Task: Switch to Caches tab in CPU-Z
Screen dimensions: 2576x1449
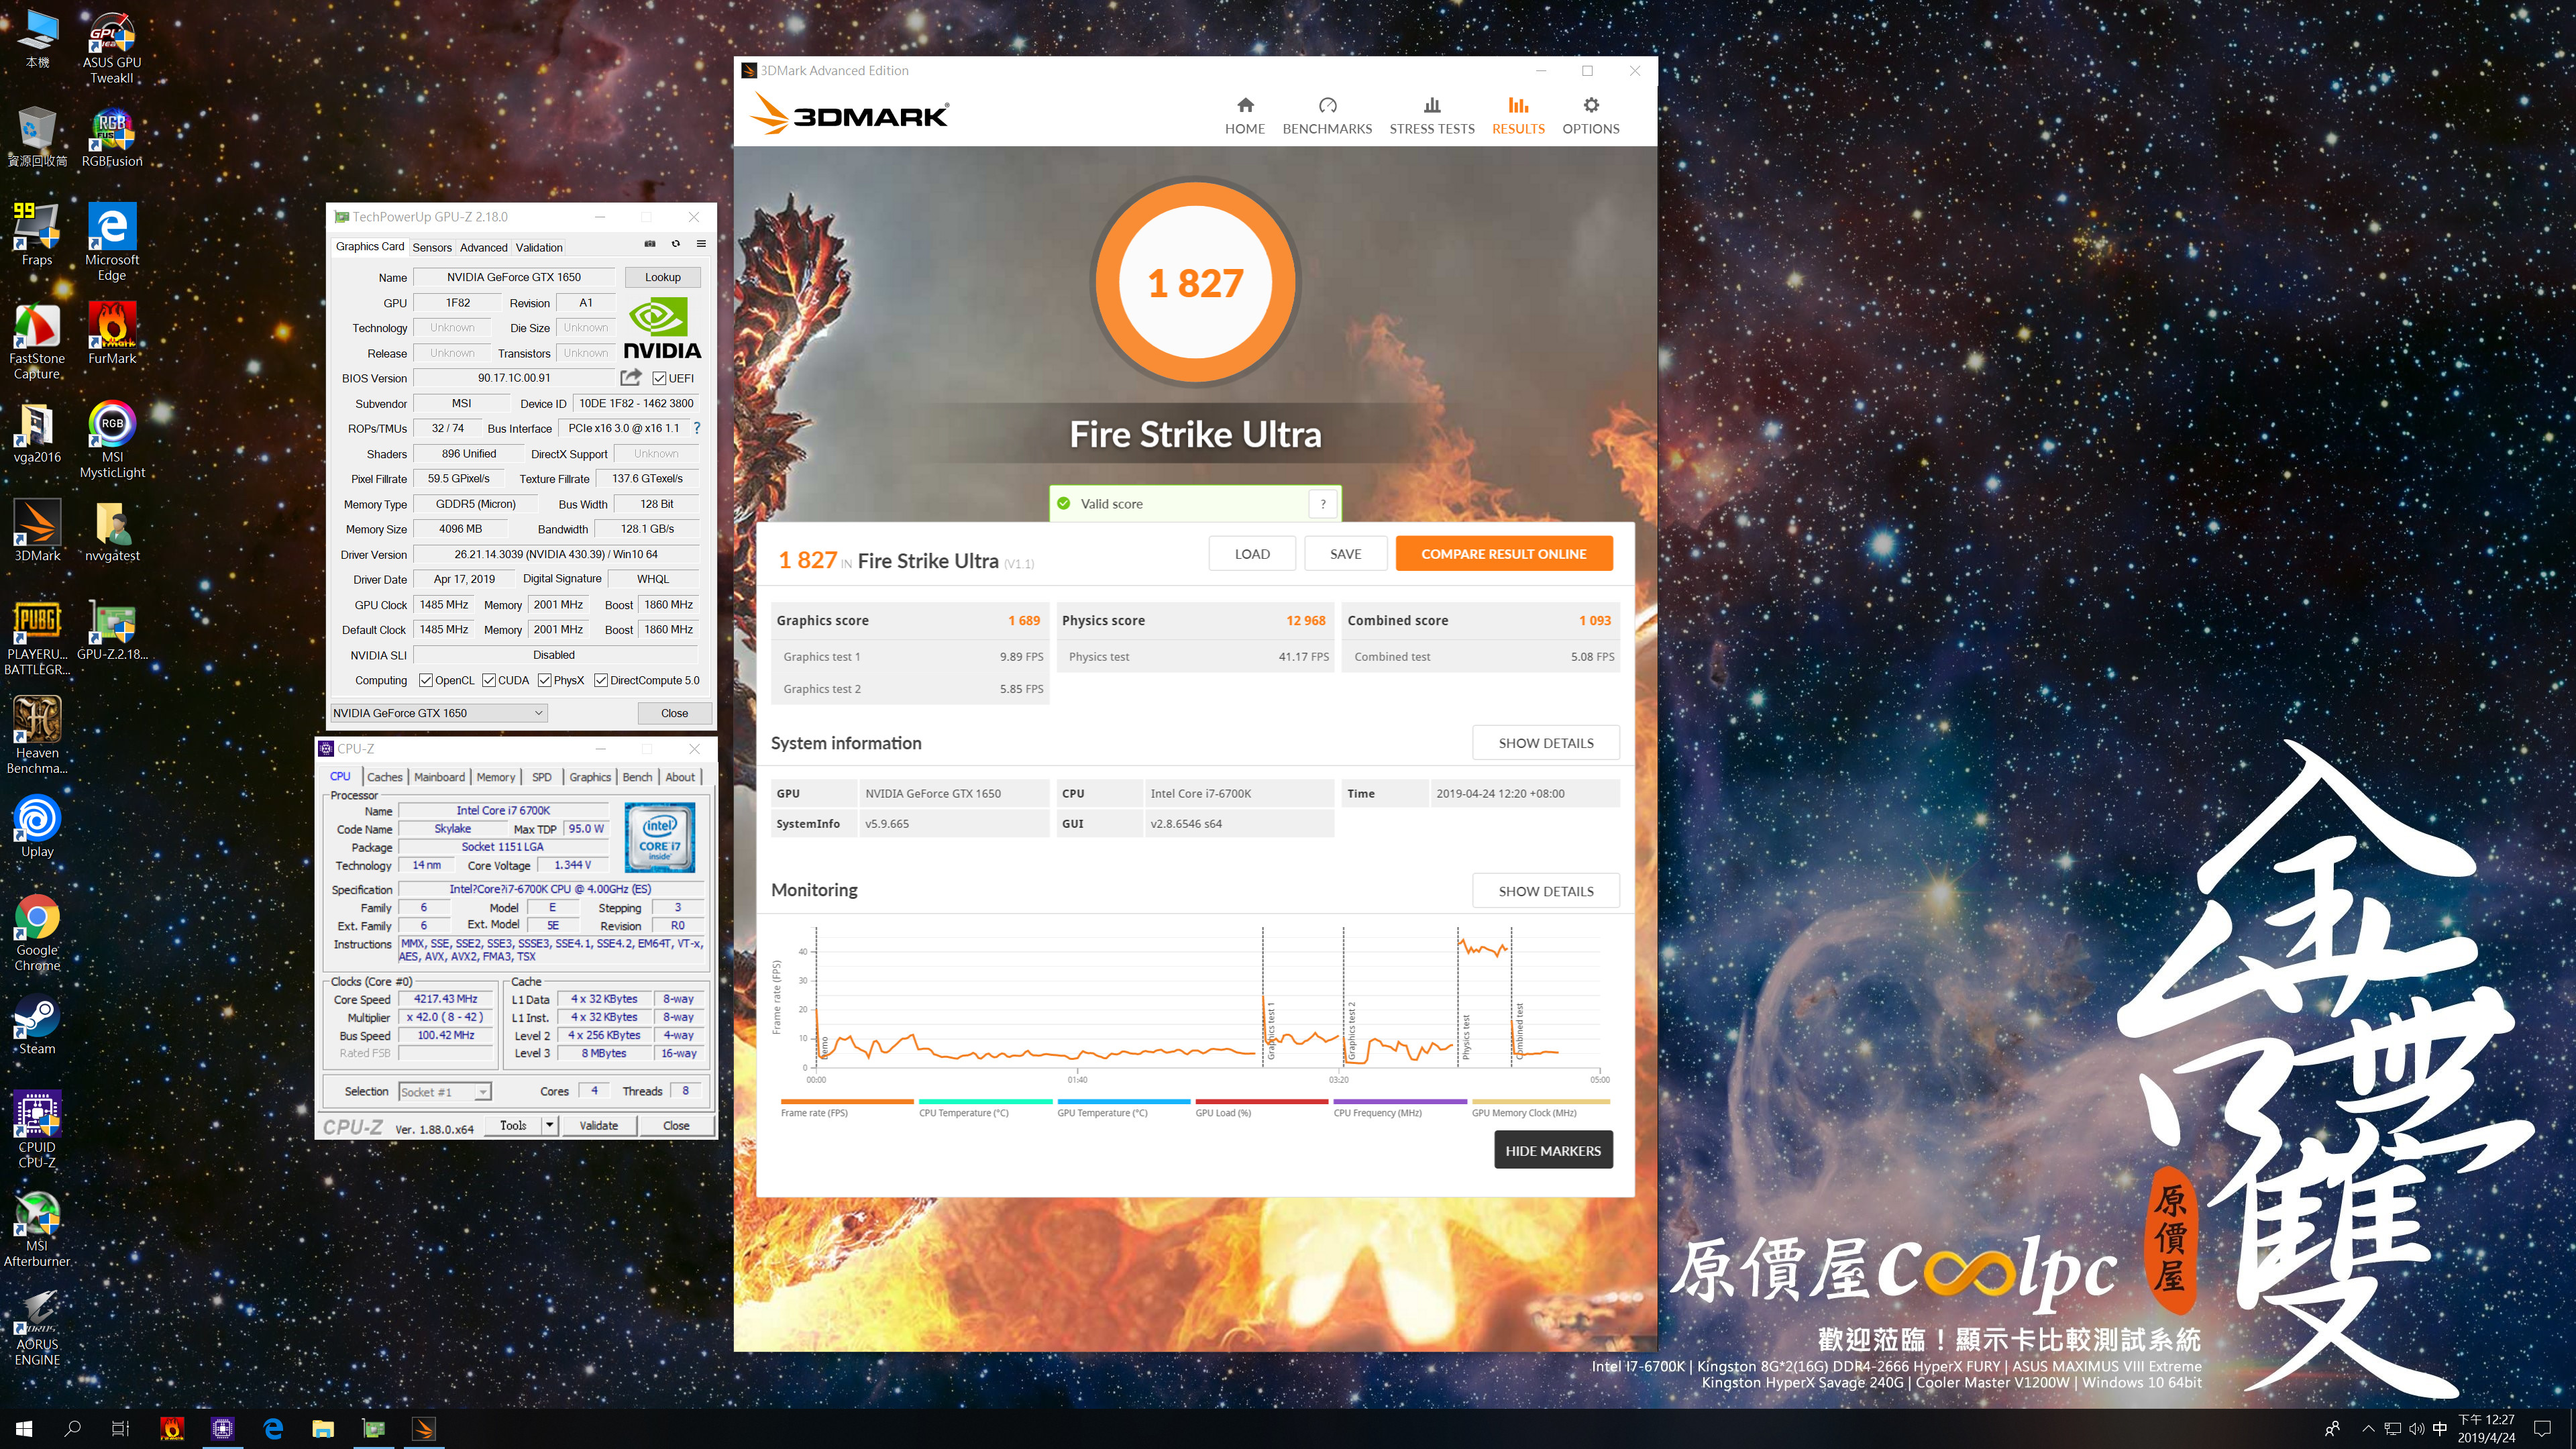Action: (384, 777)
